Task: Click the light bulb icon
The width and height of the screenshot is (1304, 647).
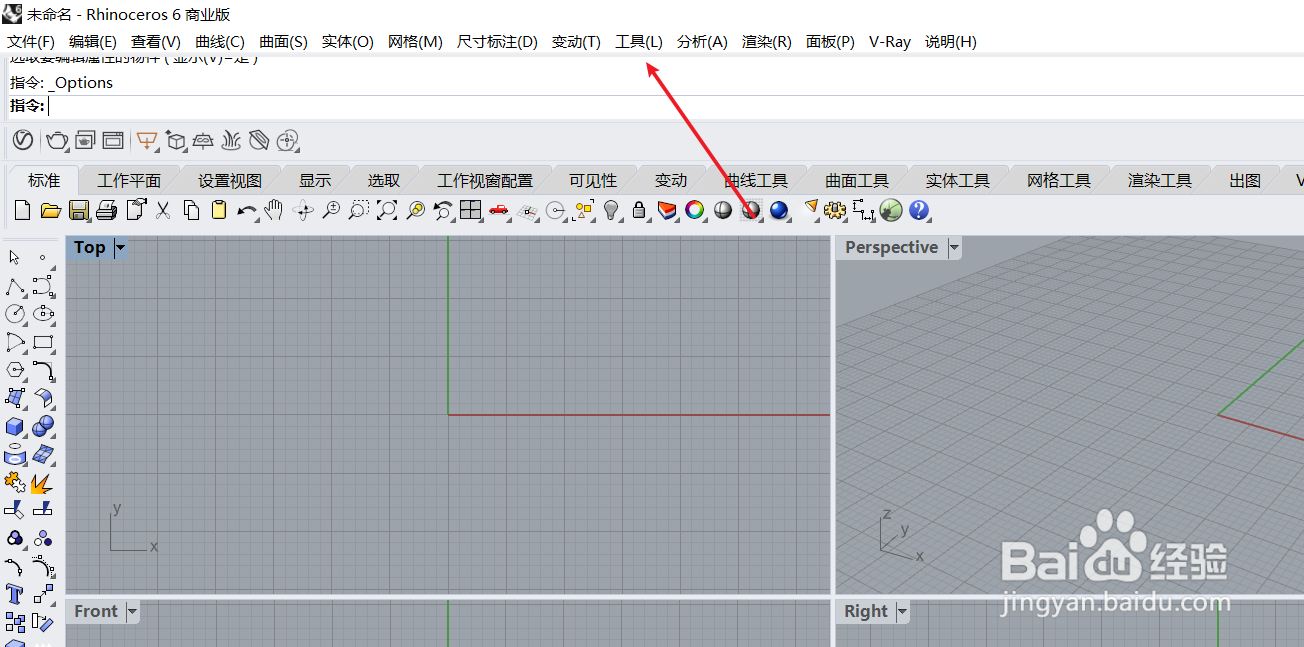Action: click(612, 210)
